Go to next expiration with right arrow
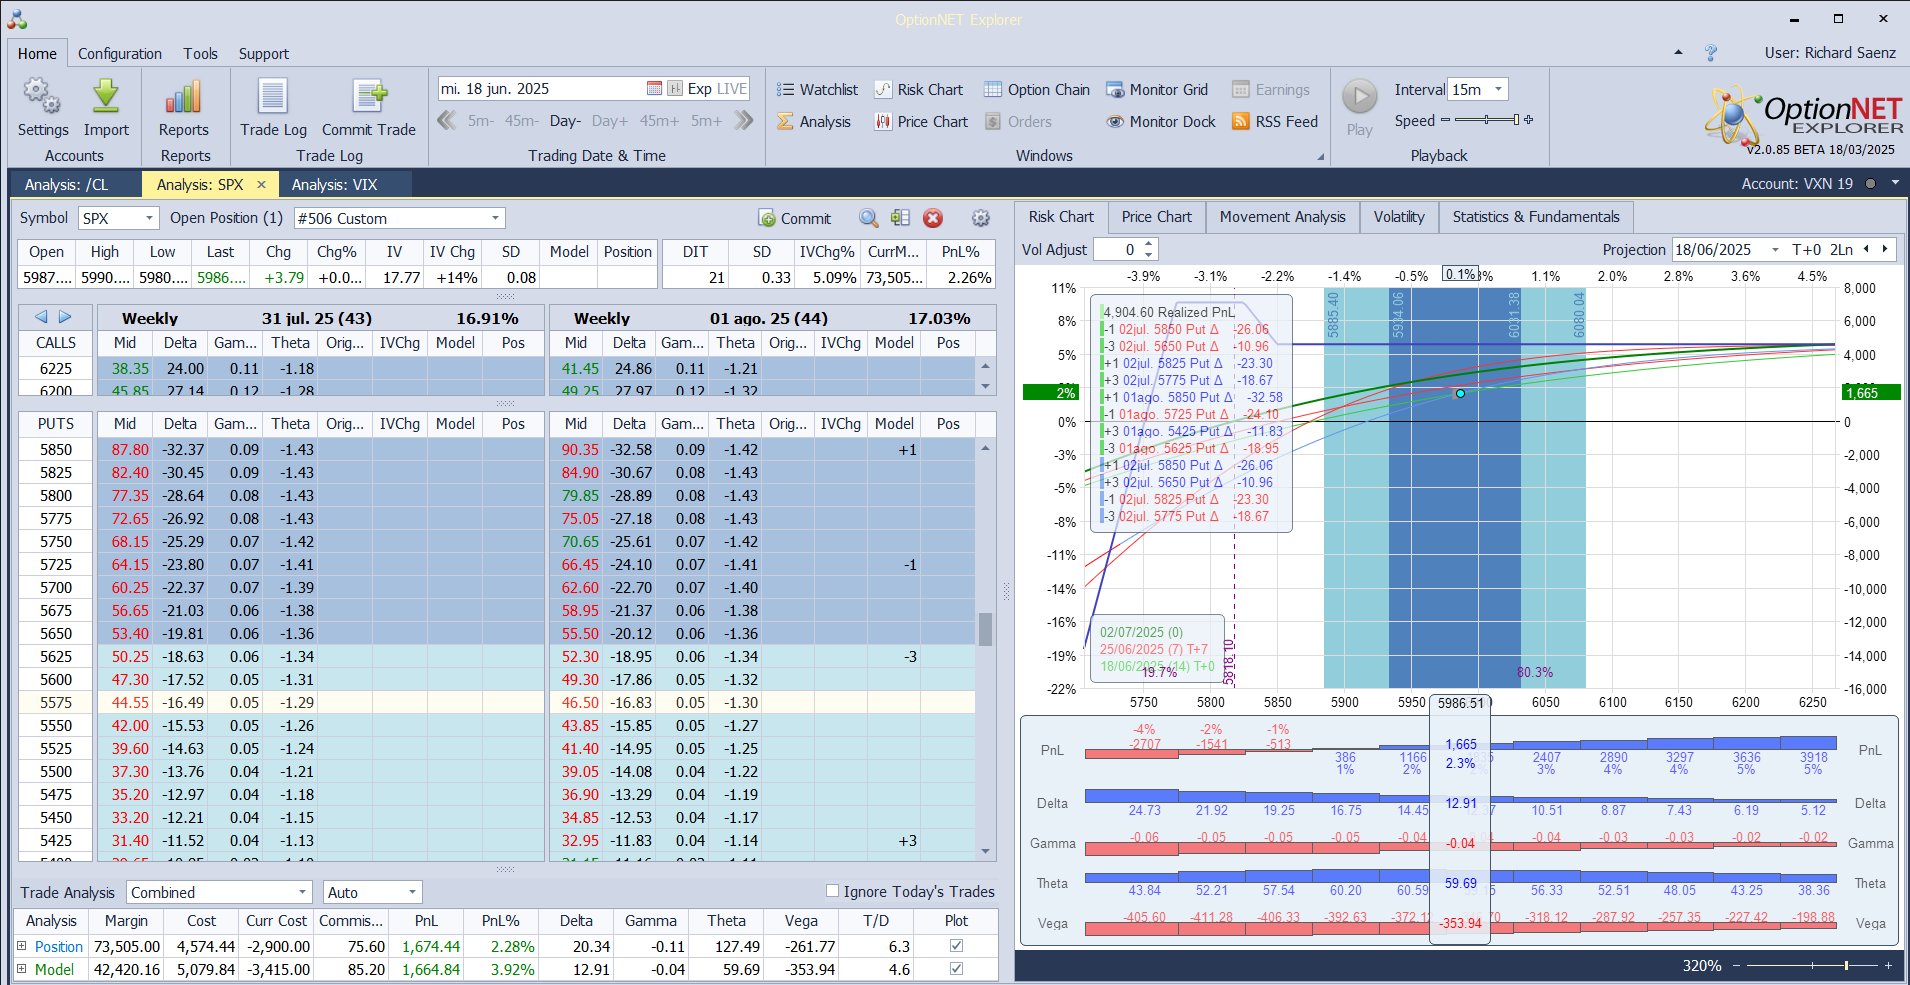Image resolution: width=1910 pixels, height=985 pixels. pyautogui.click(x=65, y=317)
